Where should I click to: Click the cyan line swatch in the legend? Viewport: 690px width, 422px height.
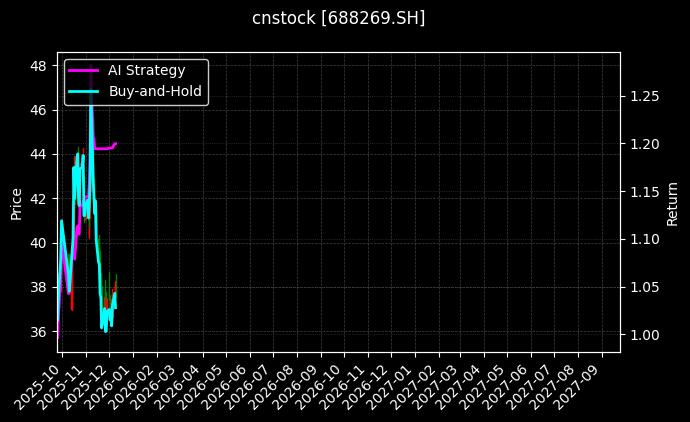coord(83,91)
